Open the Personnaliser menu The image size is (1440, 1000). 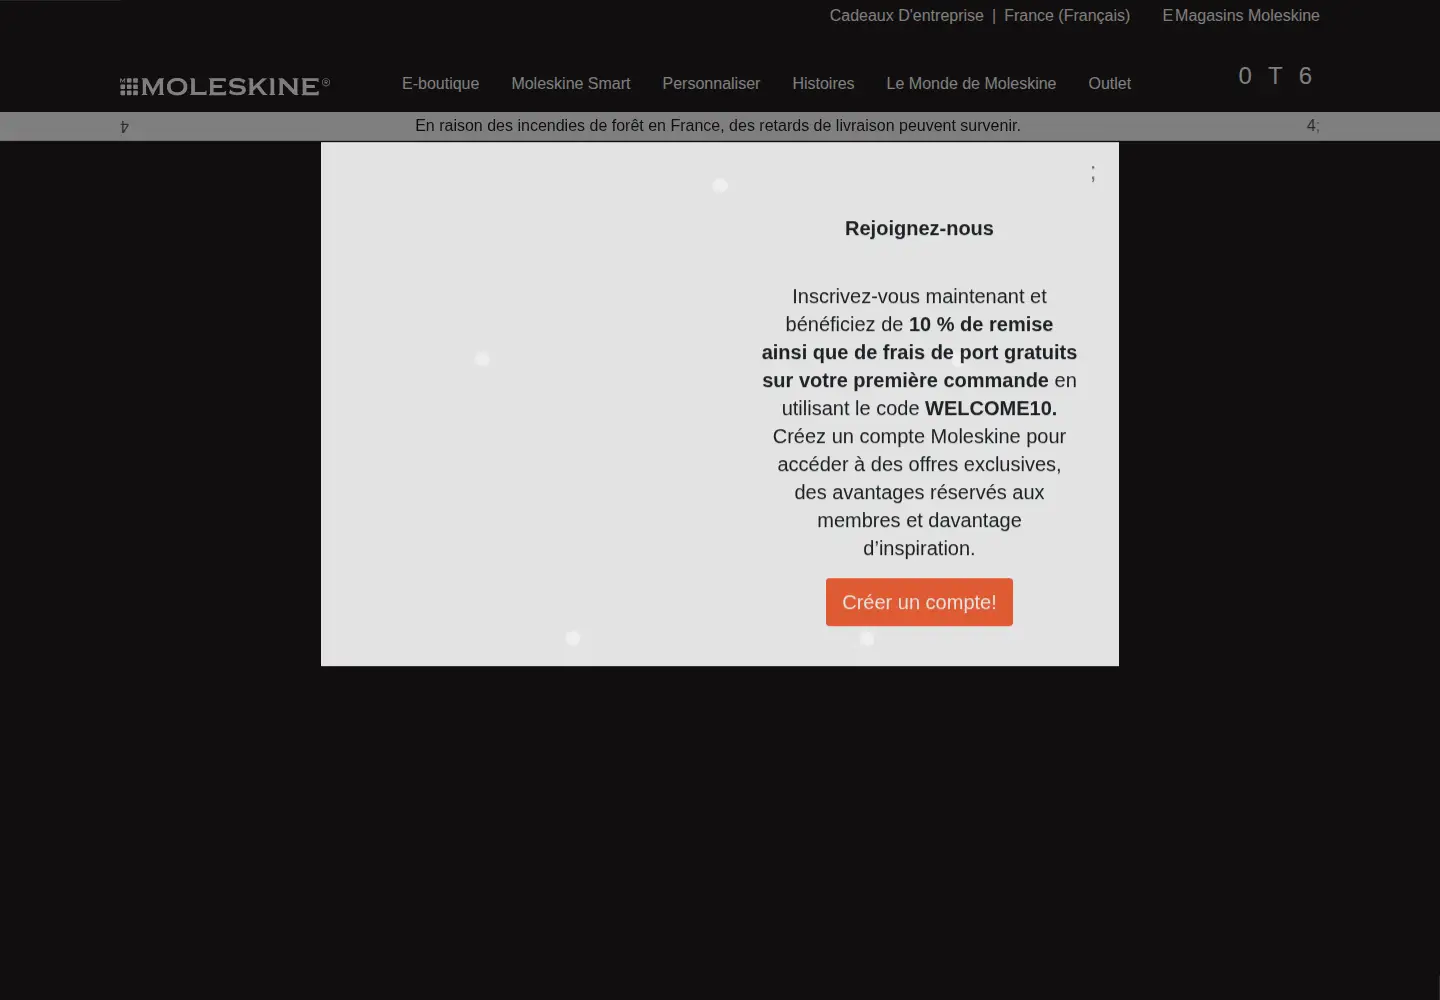click(711, 84)
